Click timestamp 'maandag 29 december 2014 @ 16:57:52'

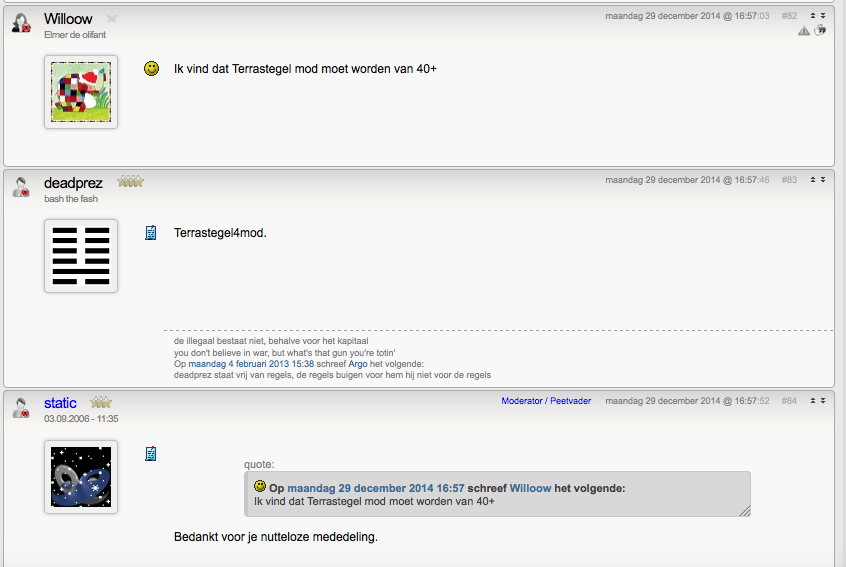coord(687,401)
